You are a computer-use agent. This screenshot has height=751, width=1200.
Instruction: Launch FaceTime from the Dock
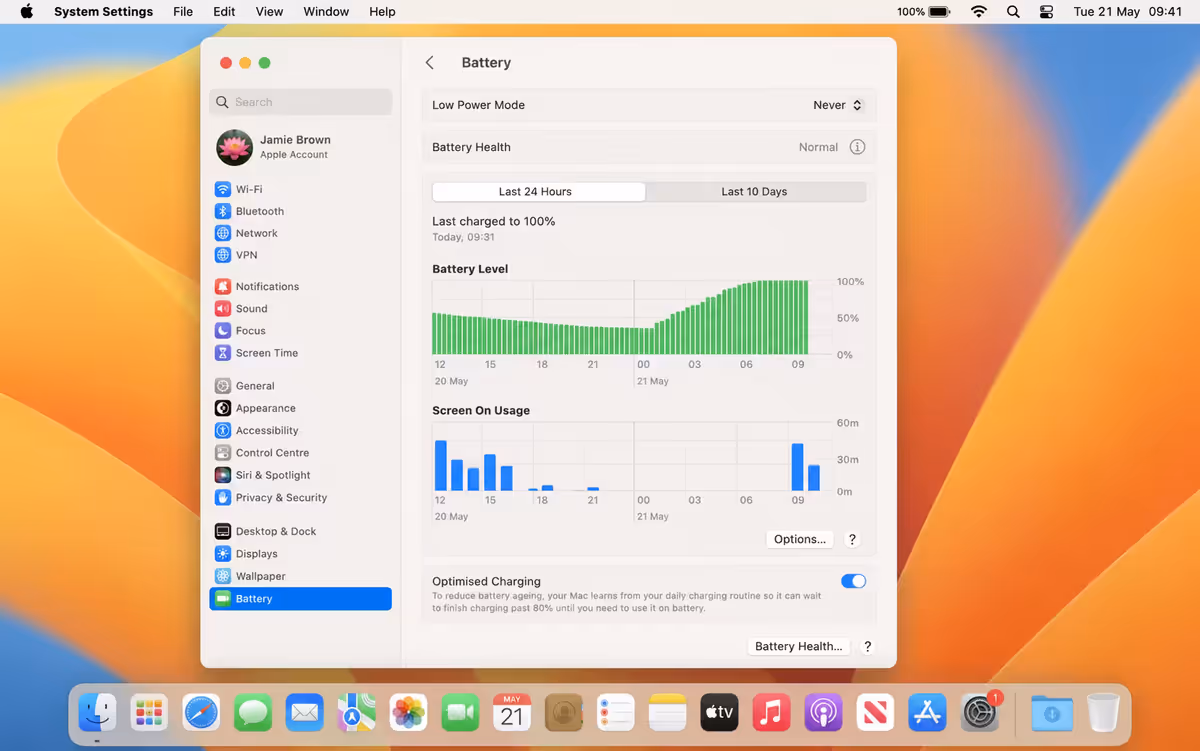click(x=460, y=712)
